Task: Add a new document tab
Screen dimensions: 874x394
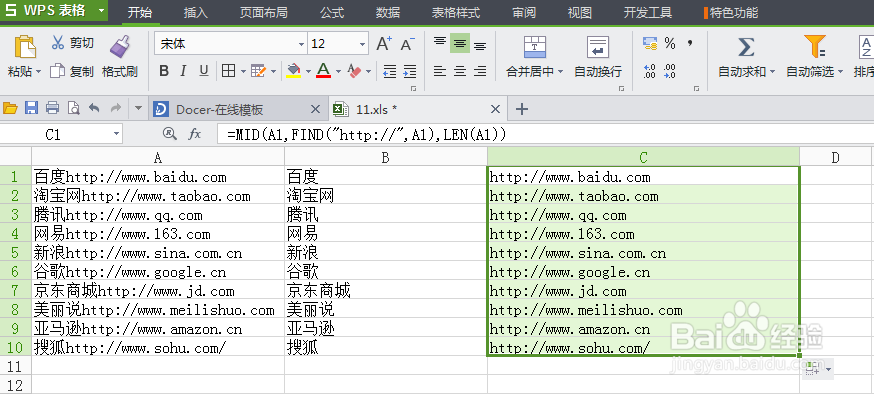Action: tap(521, 109)
